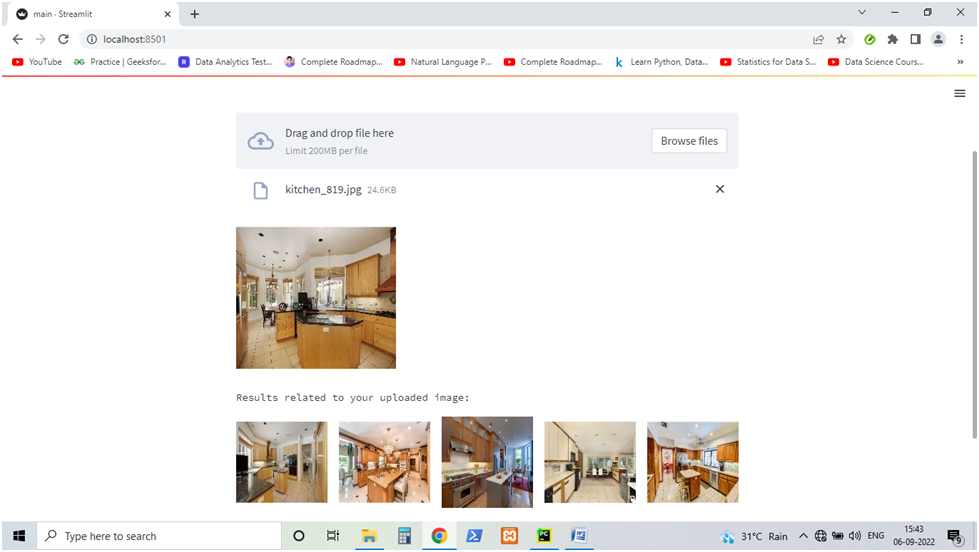Screen dimensions: 979x552
Task: Open a new browser tab
Action: click(195, 14)
